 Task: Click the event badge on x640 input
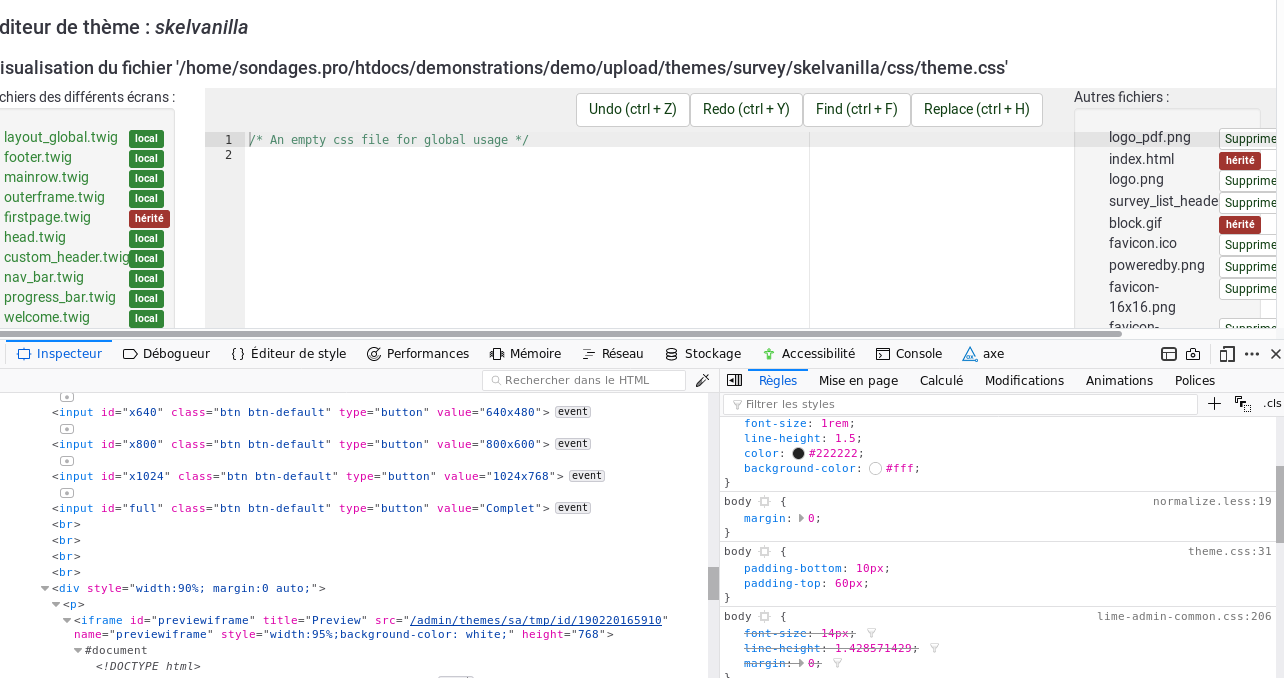[x=573, y=412]
